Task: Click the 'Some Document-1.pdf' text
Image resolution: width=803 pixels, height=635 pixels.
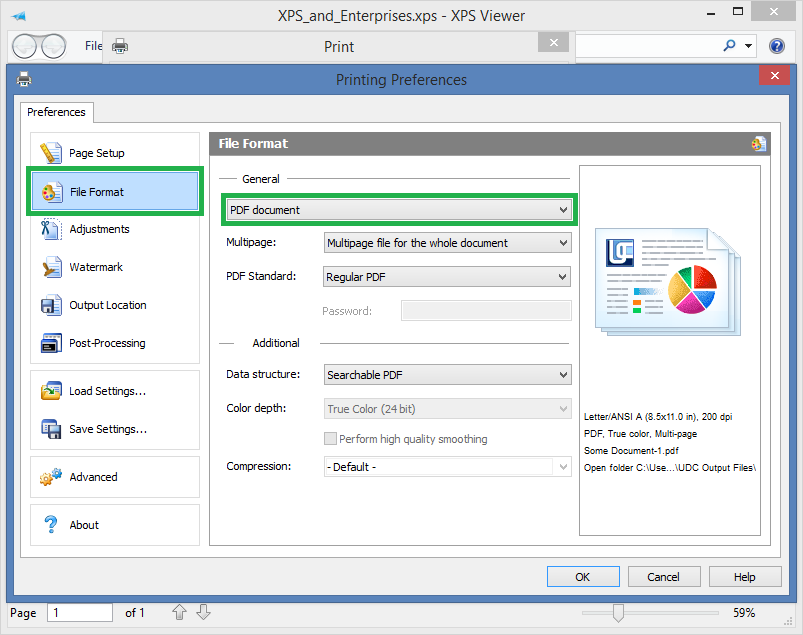Action: [631, 451]
